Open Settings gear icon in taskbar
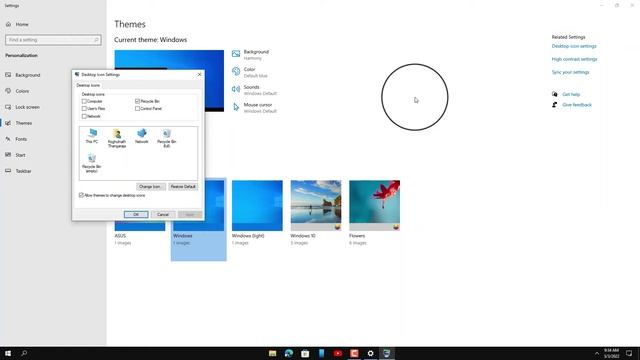 point(370,353)
